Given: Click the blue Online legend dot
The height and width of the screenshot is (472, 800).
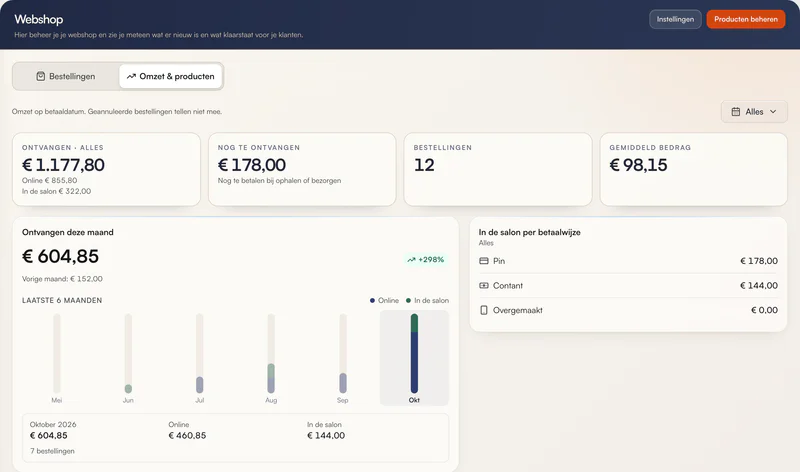Looking at the screenshot, I should pos(372,301).
